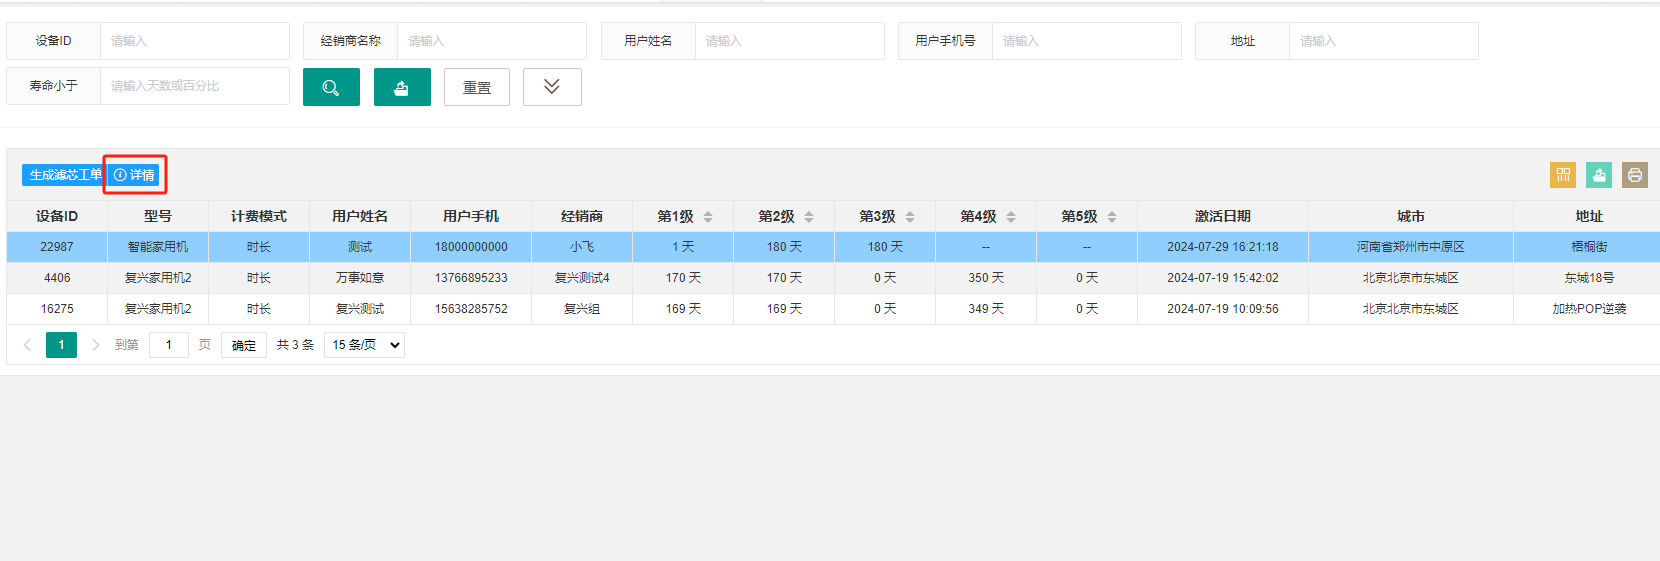Click the 确定 pagination confirm button
1660x561 pixels.
(244, 345)
